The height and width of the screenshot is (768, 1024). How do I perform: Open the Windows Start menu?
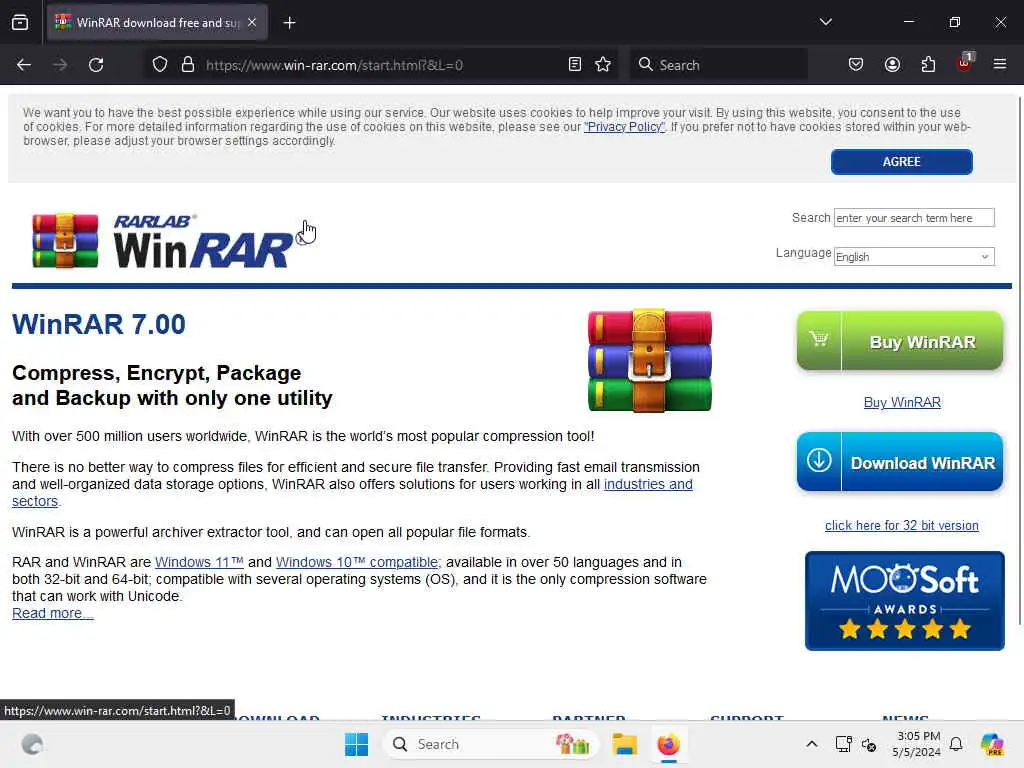[357, 744]
